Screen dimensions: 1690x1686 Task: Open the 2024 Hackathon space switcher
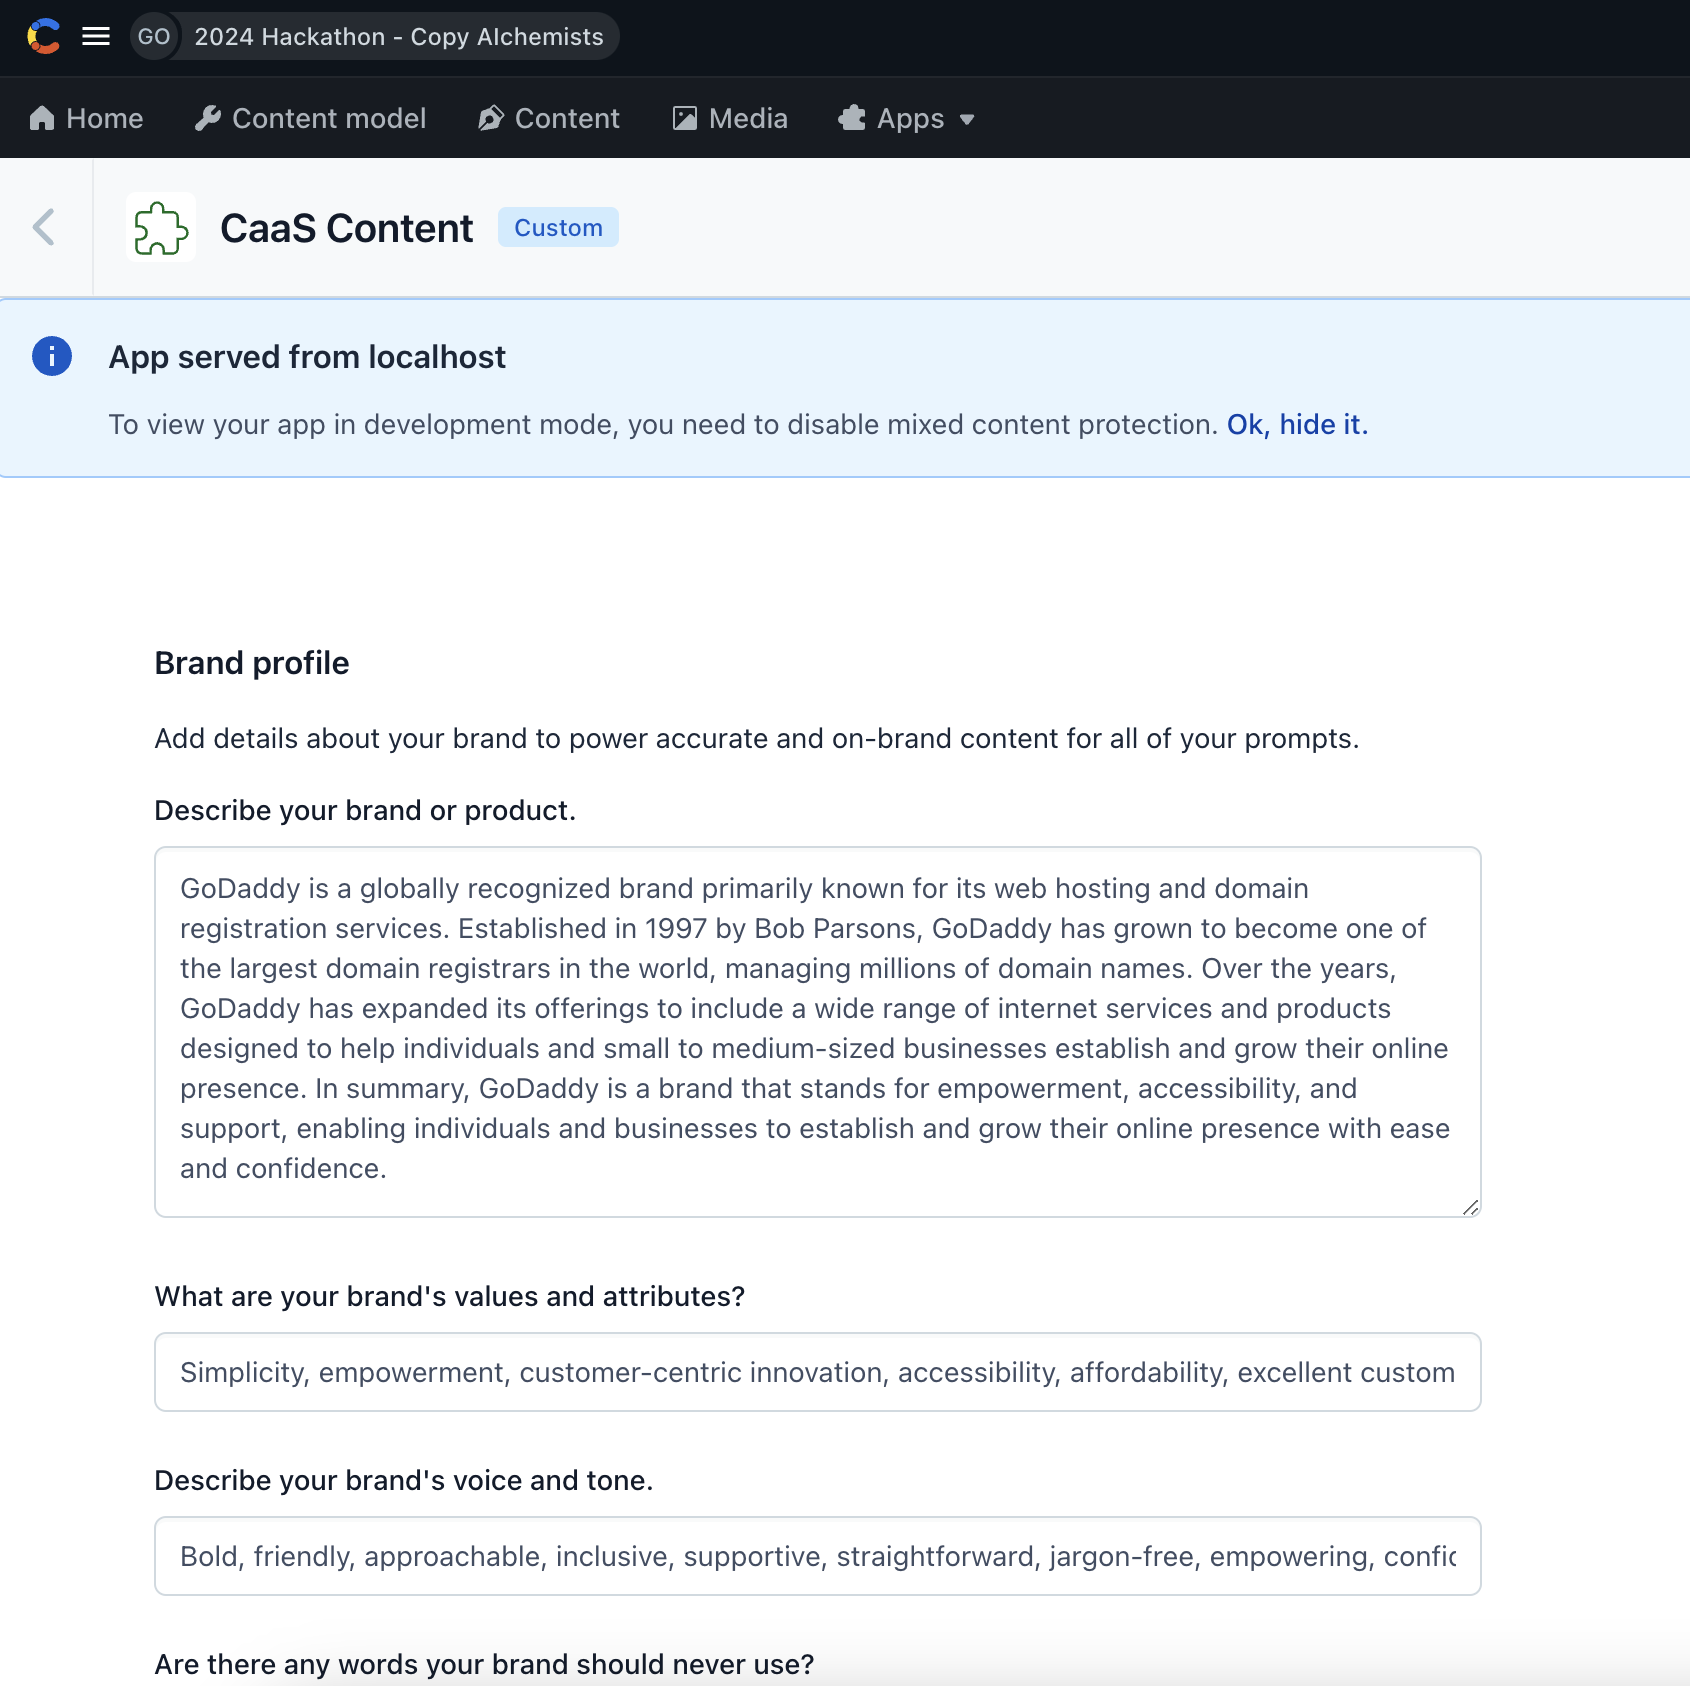pos(398,37)
